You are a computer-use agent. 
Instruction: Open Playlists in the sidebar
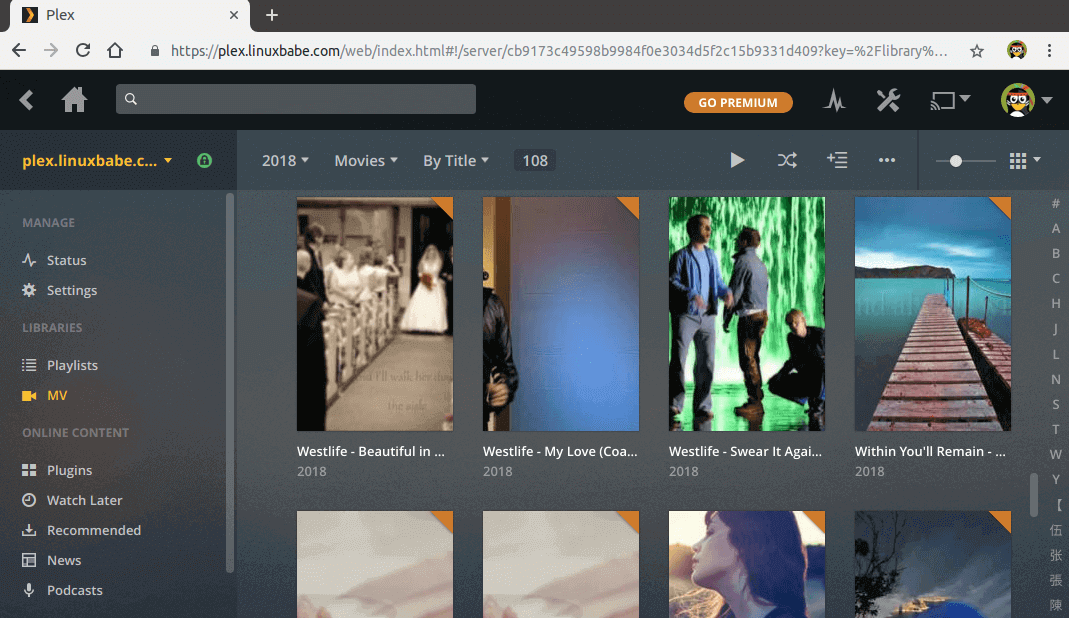pyautogui.click(x=72, y=365)
